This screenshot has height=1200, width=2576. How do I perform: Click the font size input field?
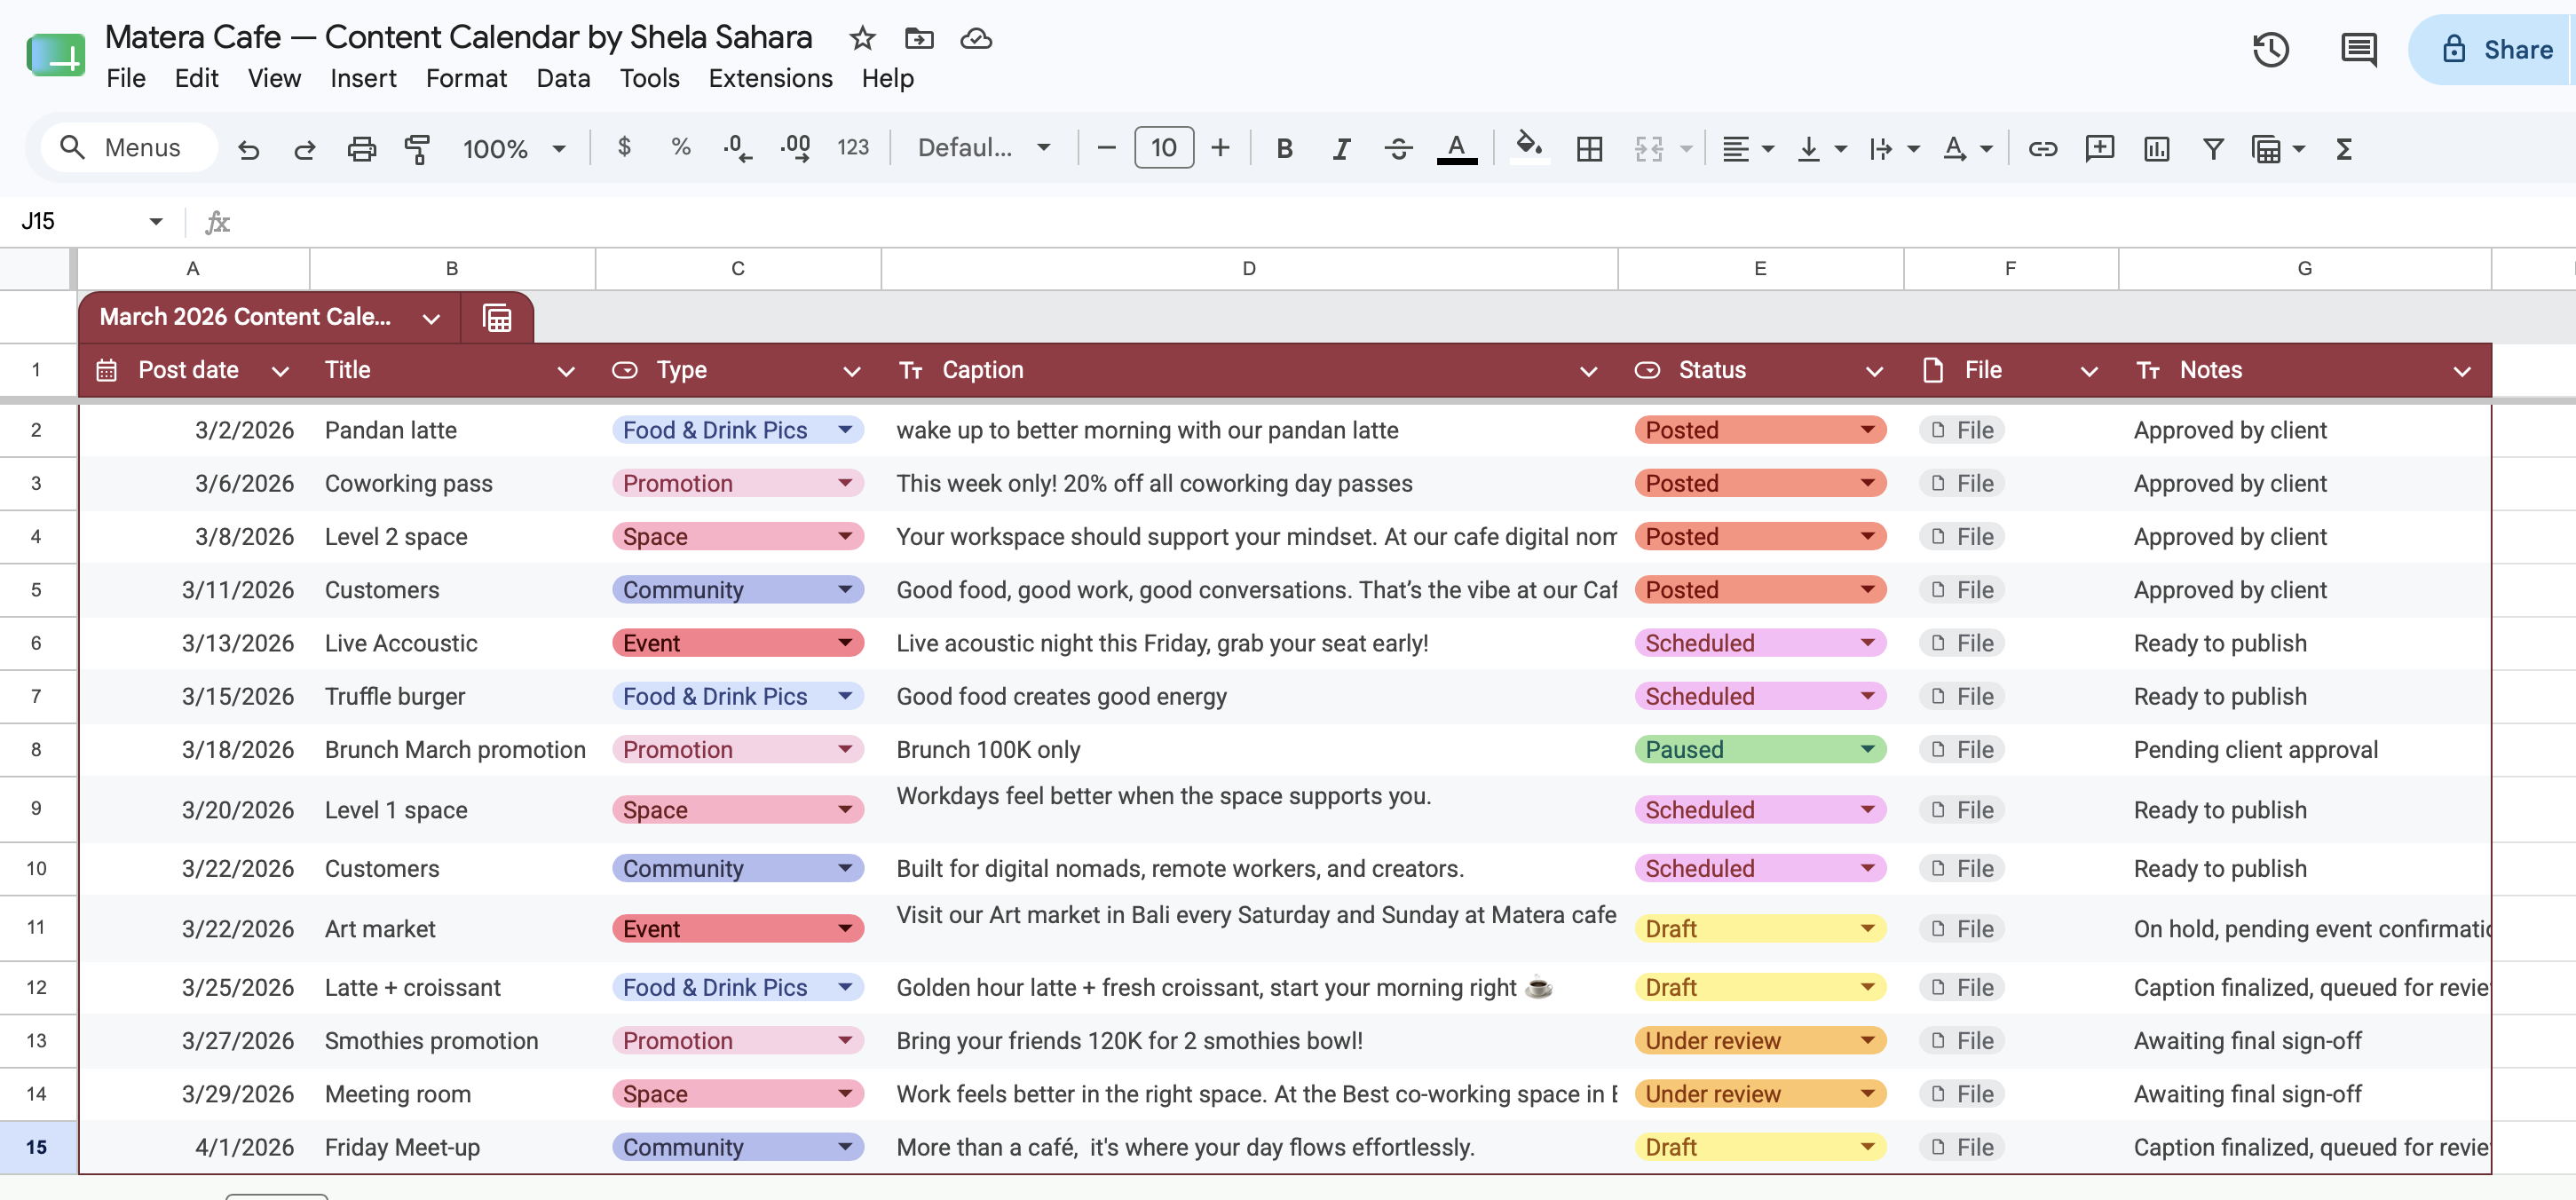[1163, 148]
